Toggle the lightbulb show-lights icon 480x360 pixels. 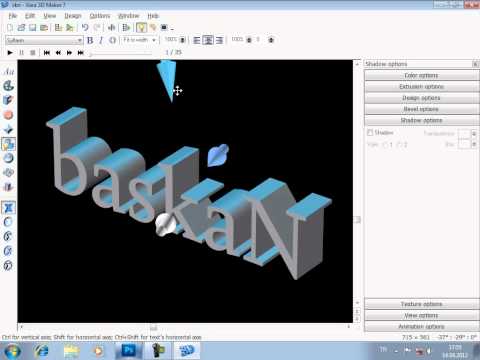click(141, 28)
